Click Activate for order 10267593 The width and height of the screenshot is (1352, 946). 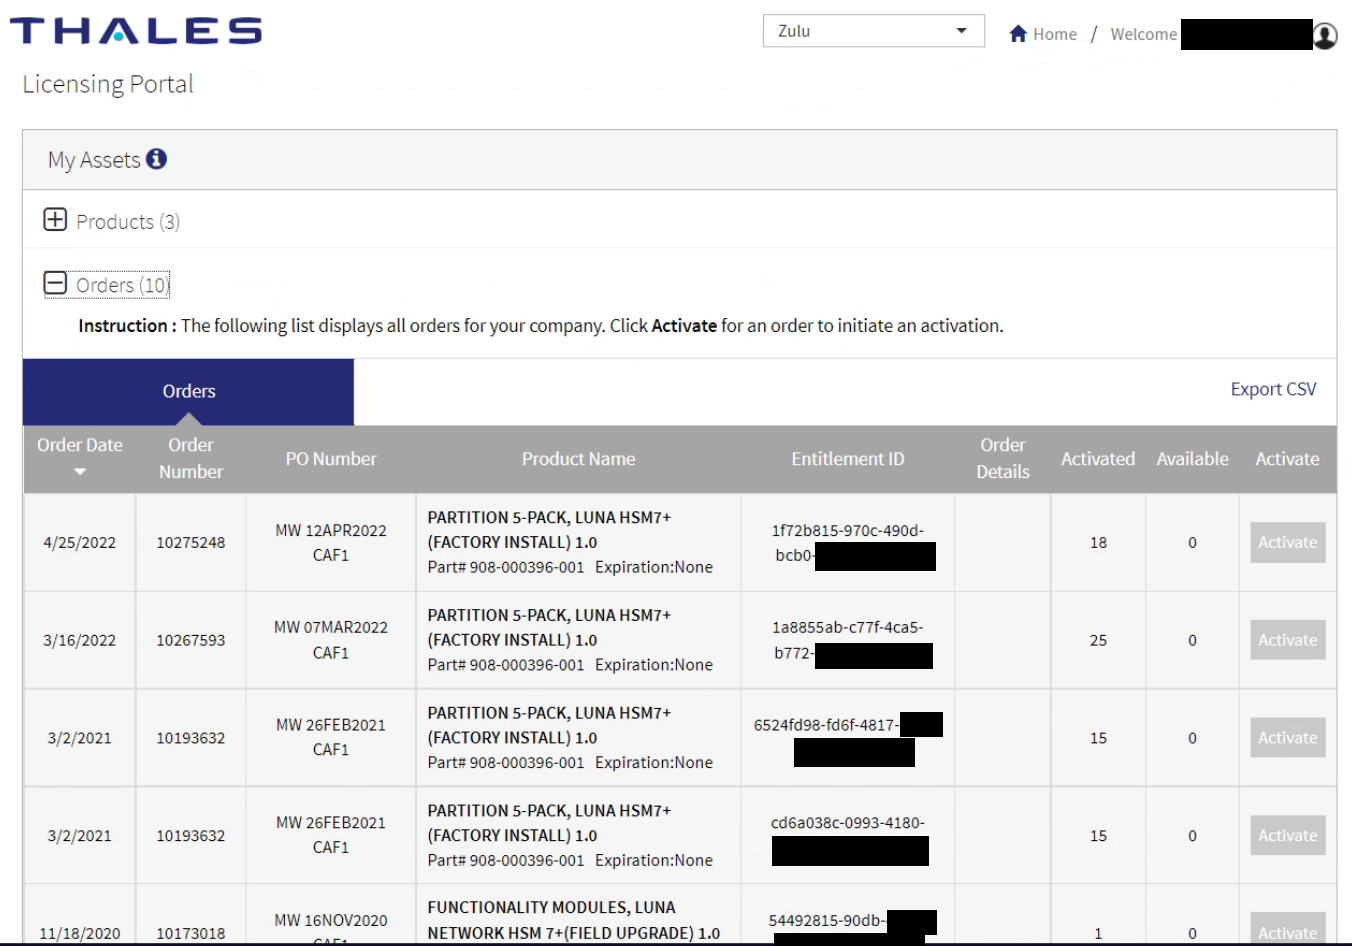click(x=1287, y=640)
